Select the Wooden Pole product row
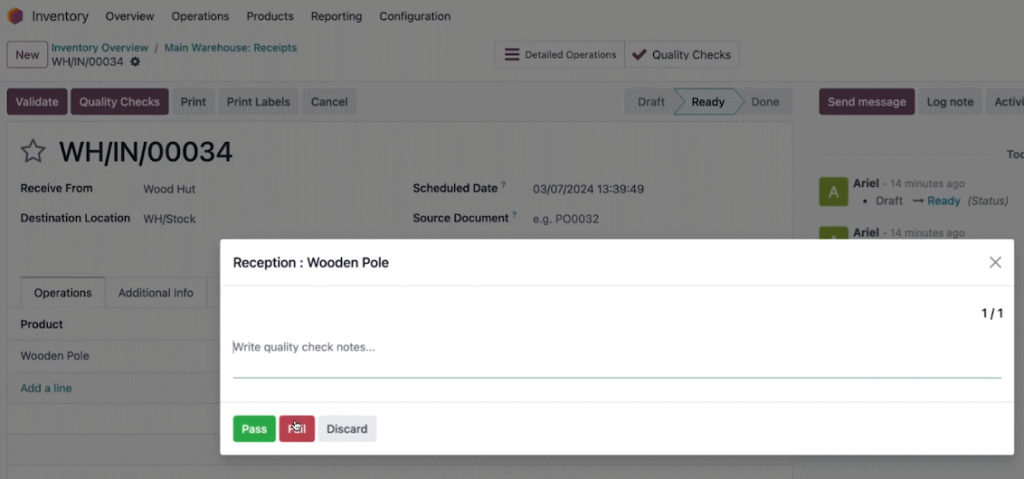Image resolution: width=1024 pixels, height=479 pixels. pos(114,356)
